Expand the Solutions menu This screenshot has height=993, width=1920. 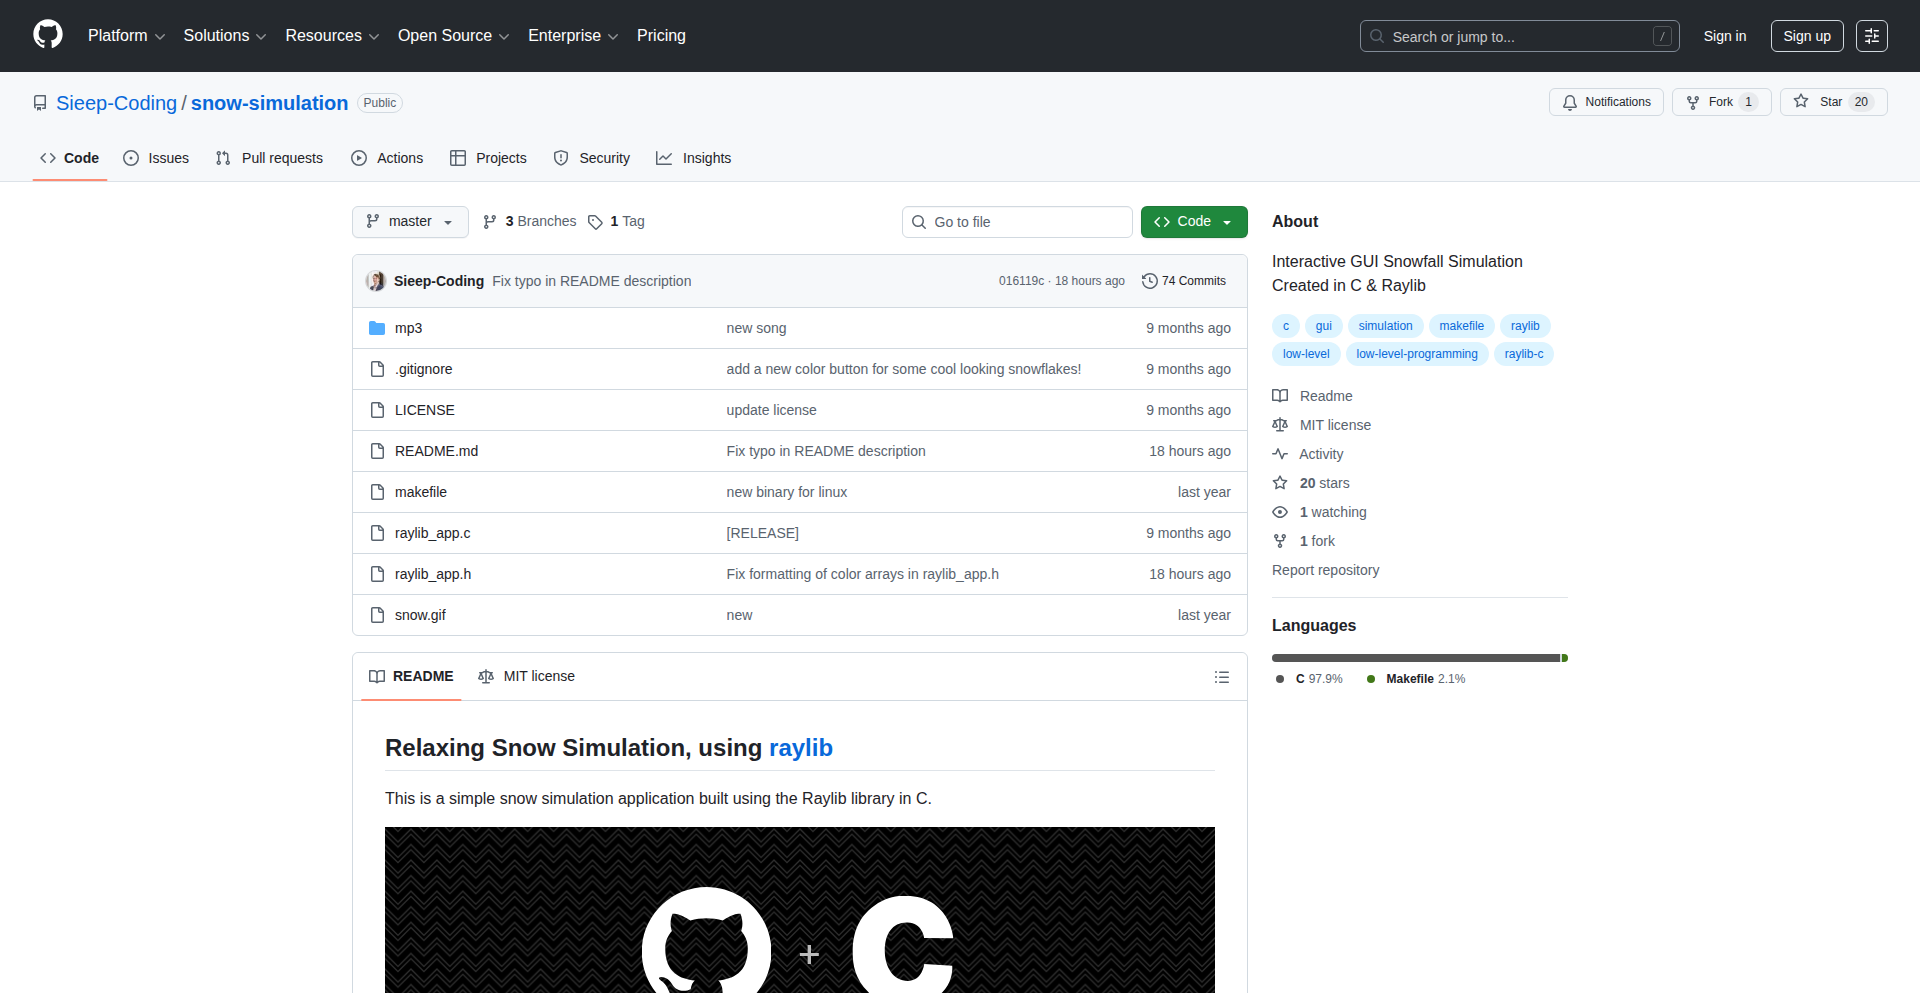(x=225, y=36)
